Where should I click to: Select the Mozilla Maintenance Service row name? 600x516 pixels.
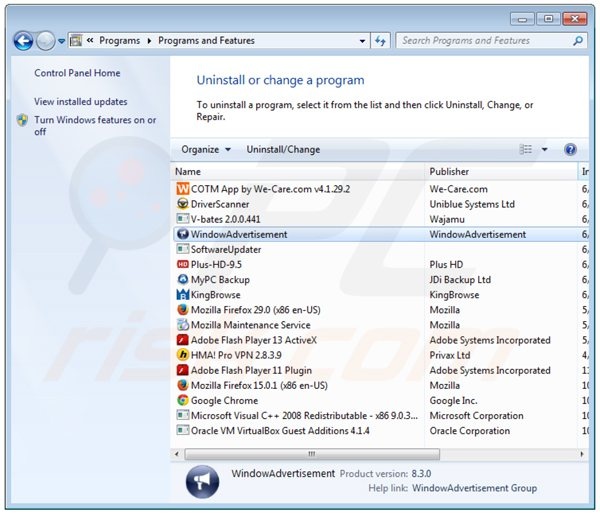[x=251, y=325]
